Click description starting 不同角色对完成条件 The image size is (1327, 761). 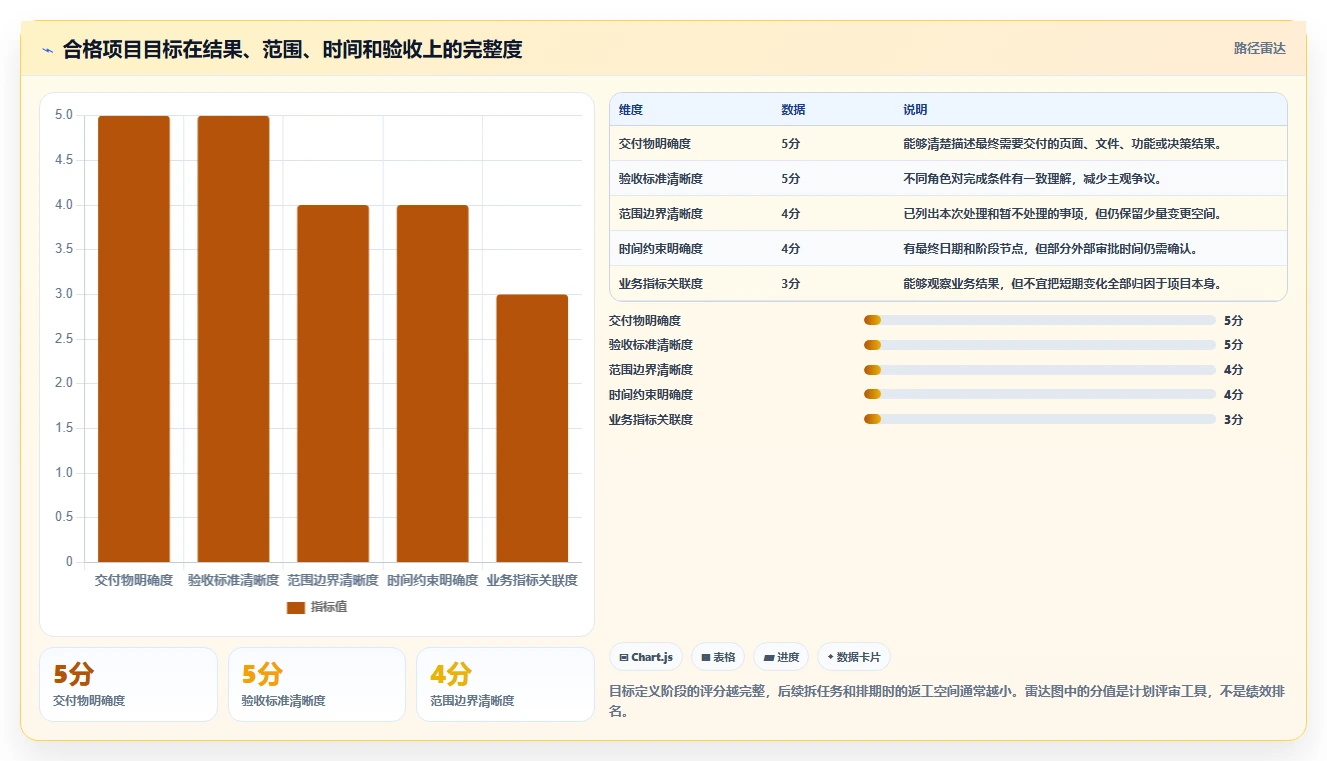[x=1032, y=179]
